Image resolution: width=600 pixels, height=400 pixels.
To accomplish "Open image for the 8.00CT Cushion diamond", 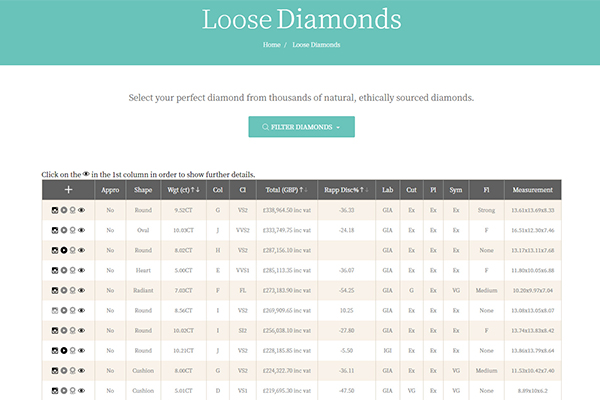I will coord(55,371).
